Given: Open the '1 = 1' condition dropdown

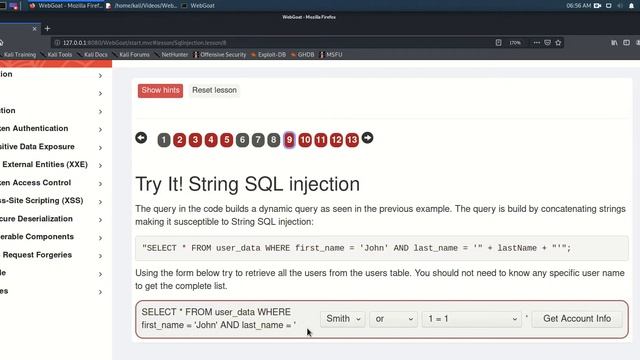Looking at the screenshot, I should [x=472, y=319].
